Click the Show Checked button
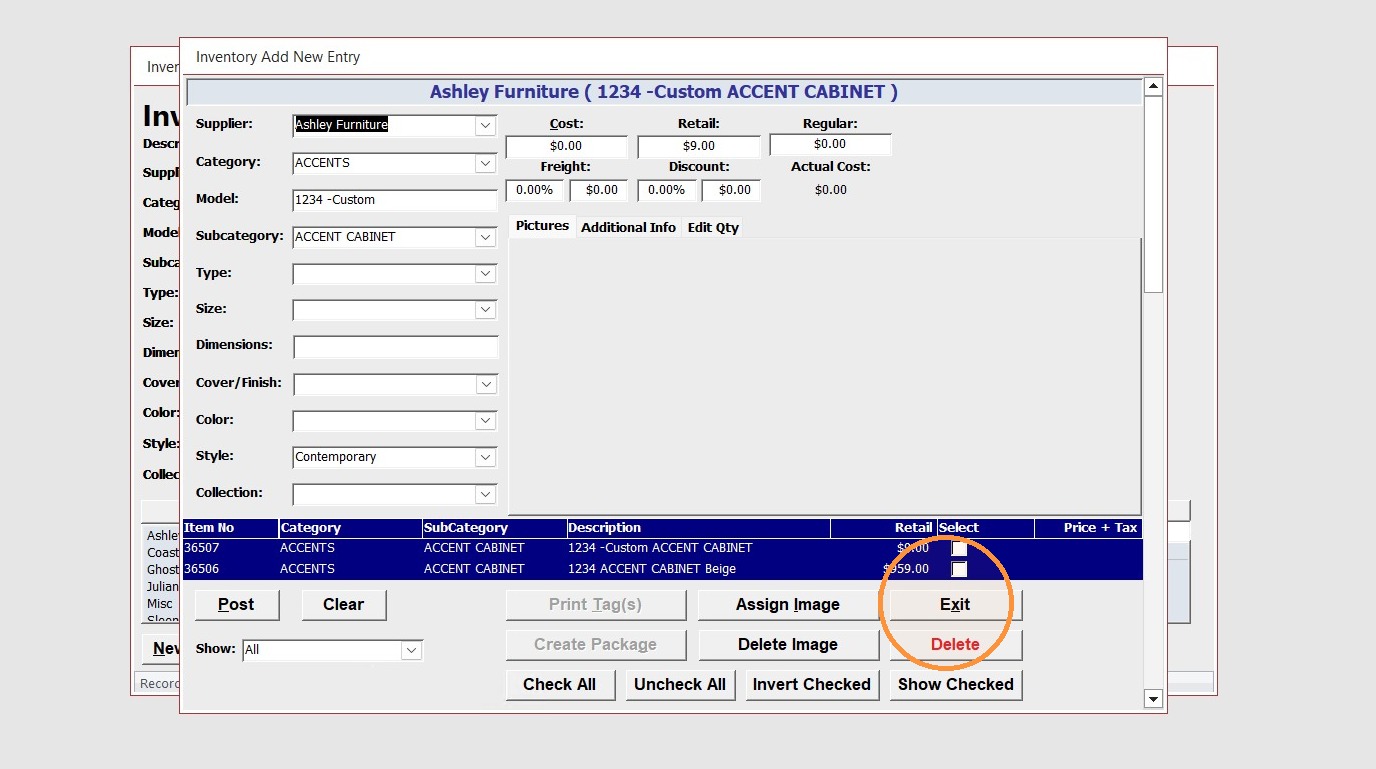This screenshot has width=1376, height=769. tap(955, 684)
